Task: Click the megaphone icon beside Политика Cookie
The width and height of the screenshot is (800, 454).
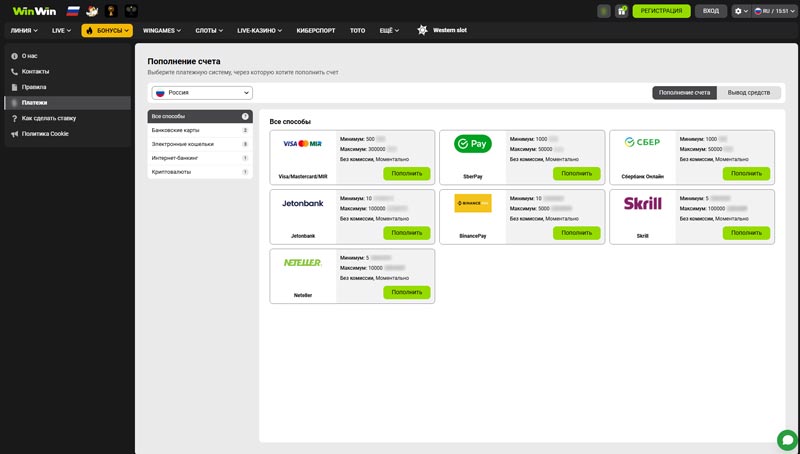Action: coord(14,134)
